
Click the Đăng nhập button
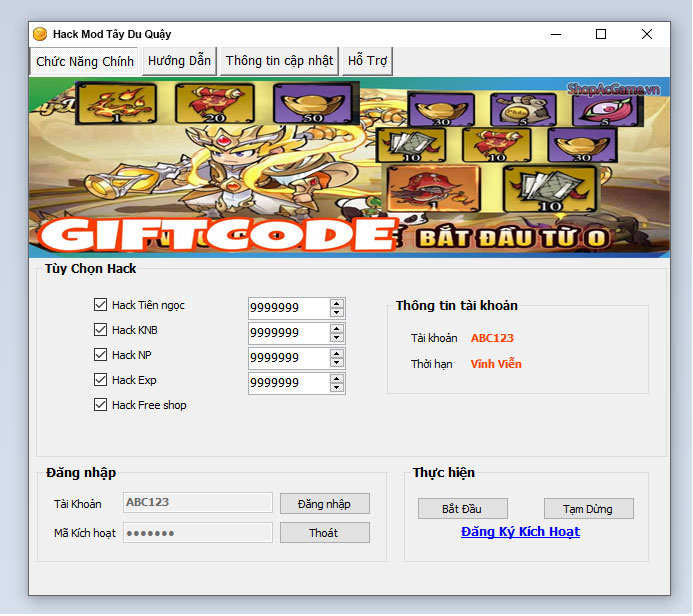click(324, 504)
